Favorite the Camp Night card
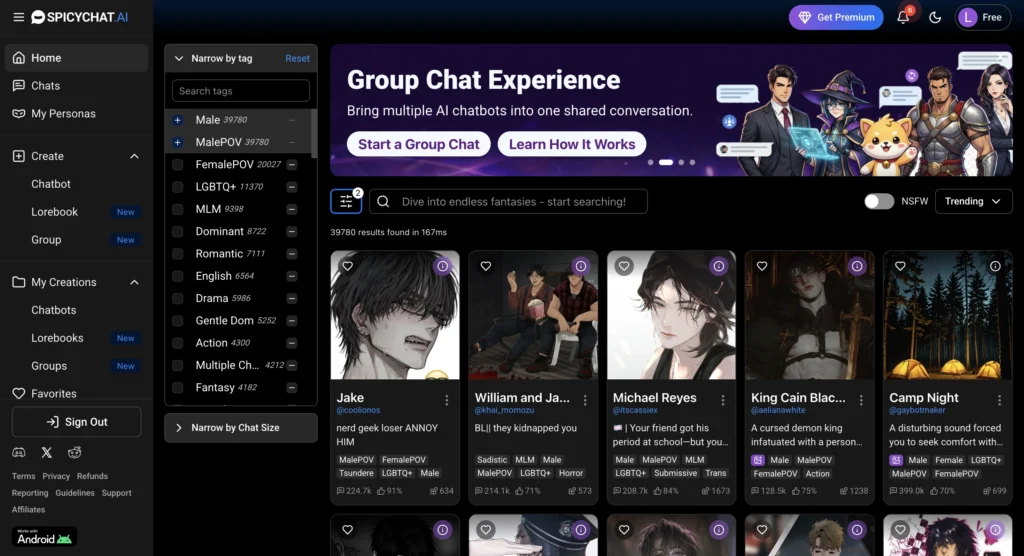 [900, 266]
